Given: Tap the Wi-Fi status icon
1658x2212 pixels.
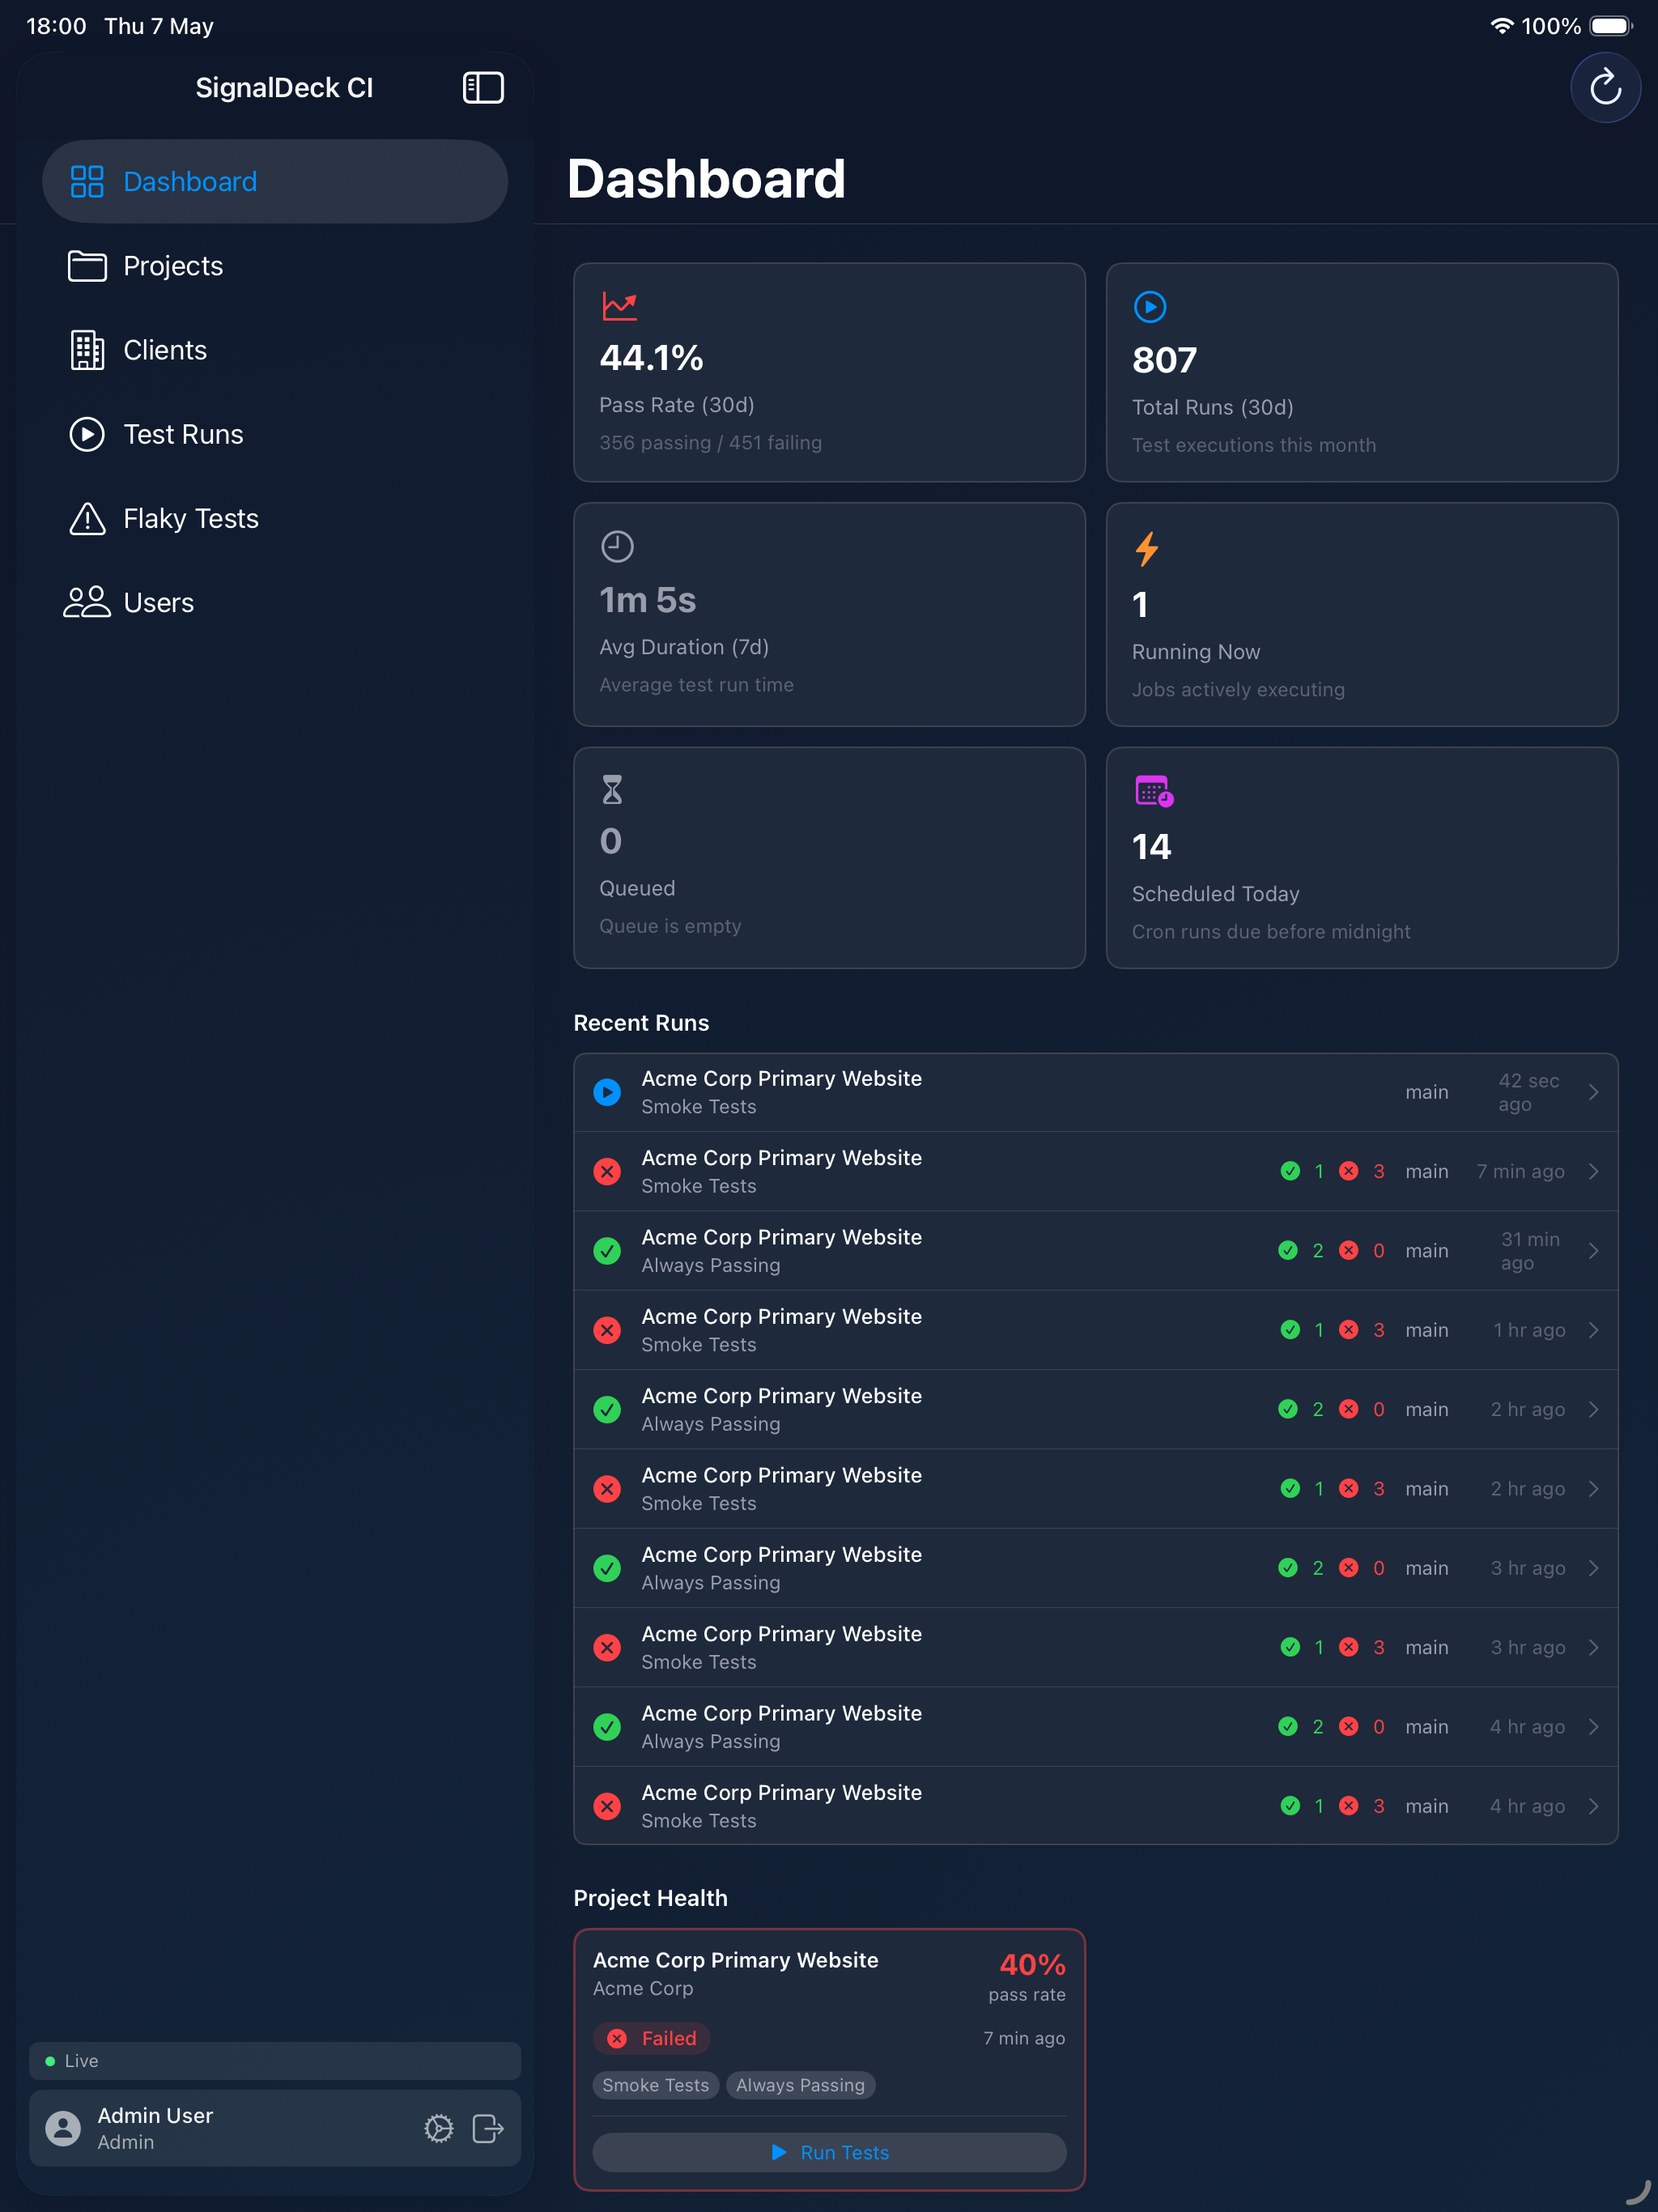Looking at the screenshot, I should [x=1501, y=26].
